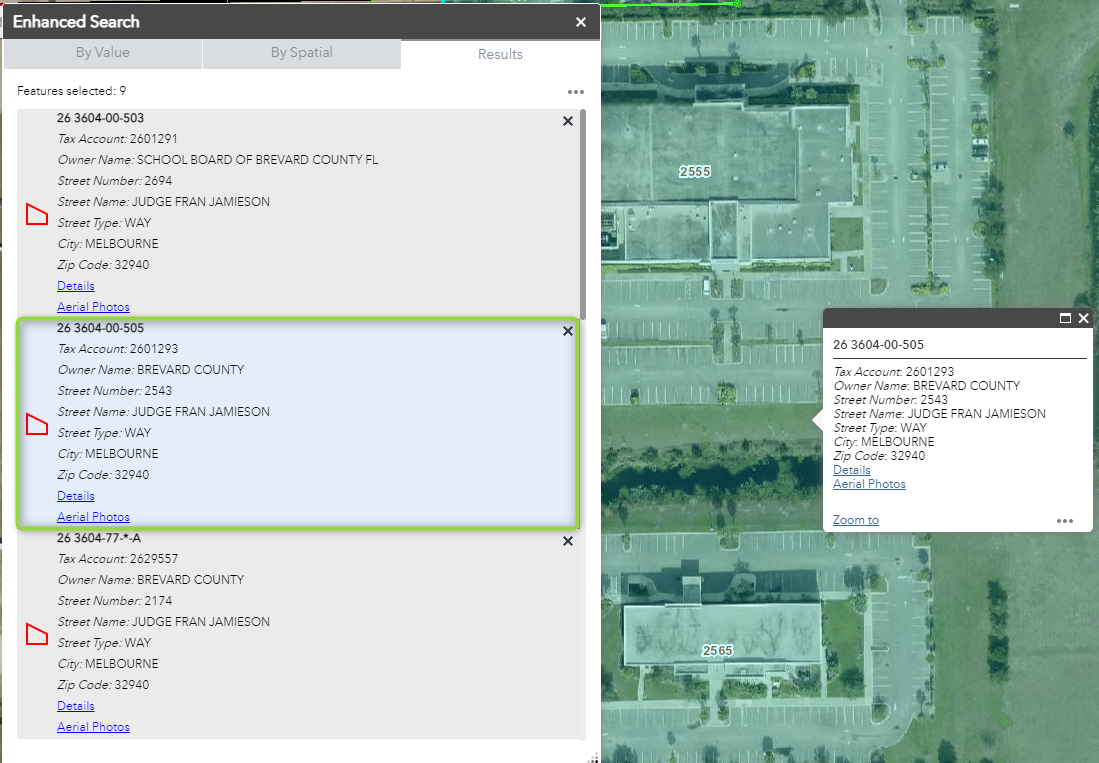Remove the highlighted 26 3604-00-505 result via its X
Image resolution: width=1099 pixels, height=763 pixels.
click(x=567, y=331)
